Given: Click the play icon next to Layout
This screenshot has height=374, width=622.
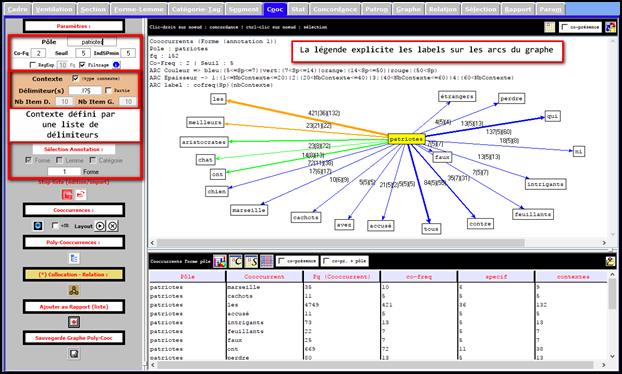Looking at the screenshot, I should tap(100, 226).
